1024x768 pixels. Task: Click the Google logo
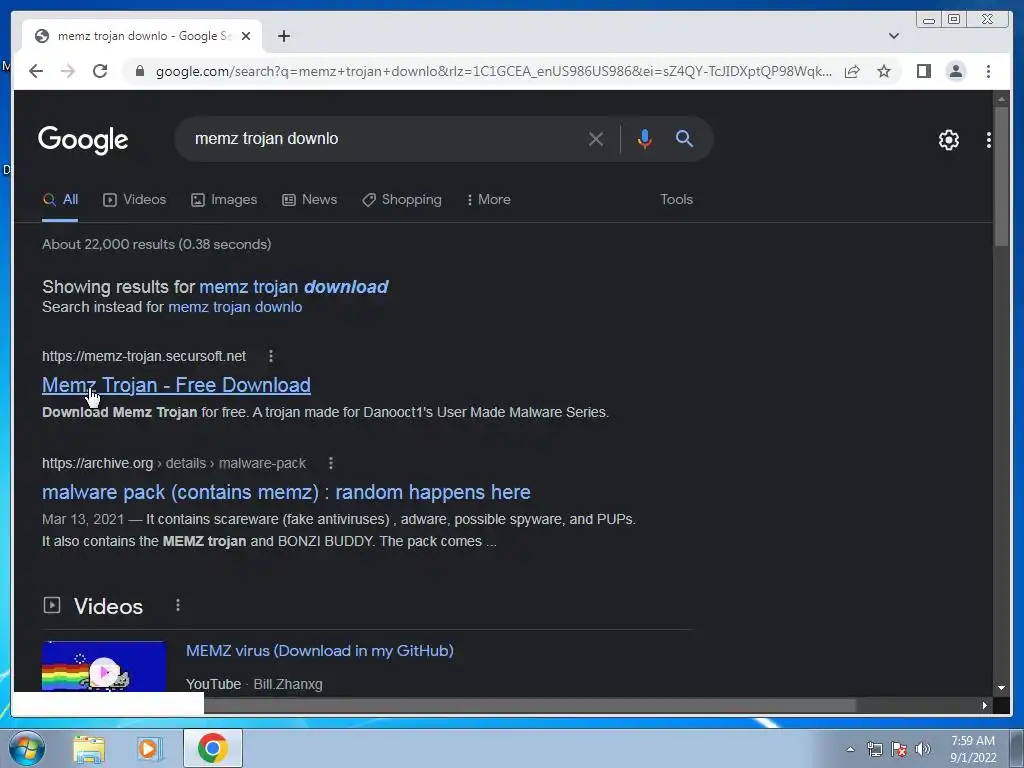tap(83, 140)
